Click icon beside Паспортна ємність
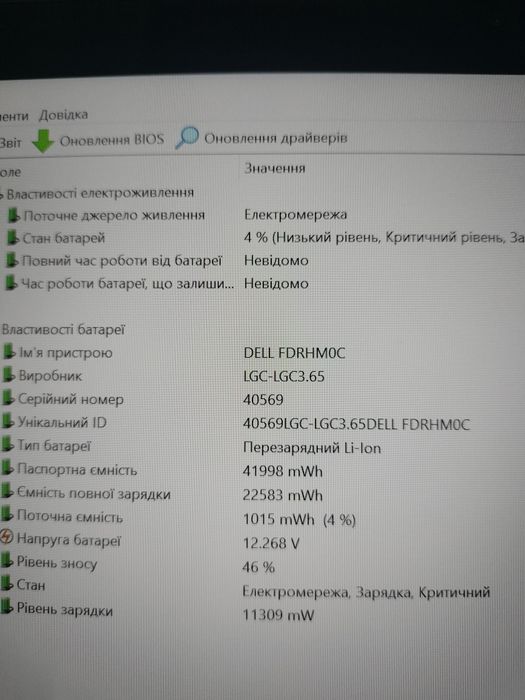 8,469
